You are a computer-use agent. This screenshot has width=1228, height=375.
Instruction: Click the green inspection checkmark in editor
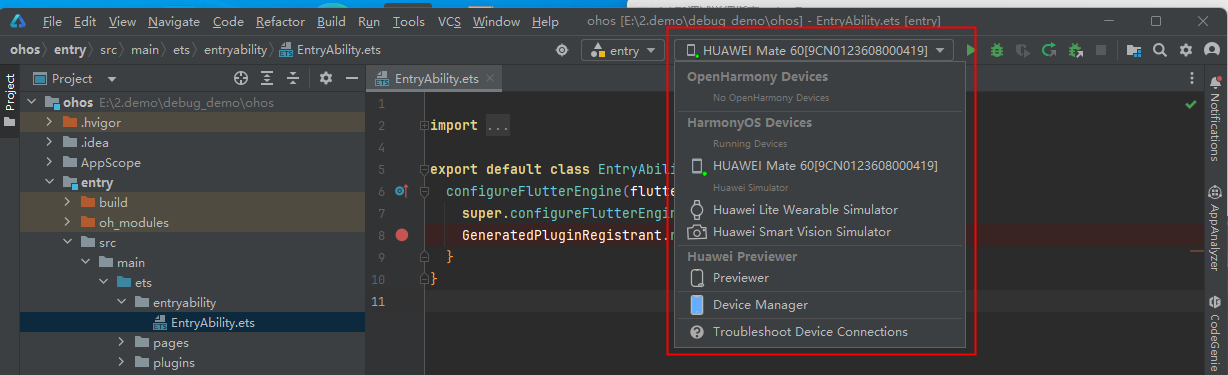(x=1190, y=104)
